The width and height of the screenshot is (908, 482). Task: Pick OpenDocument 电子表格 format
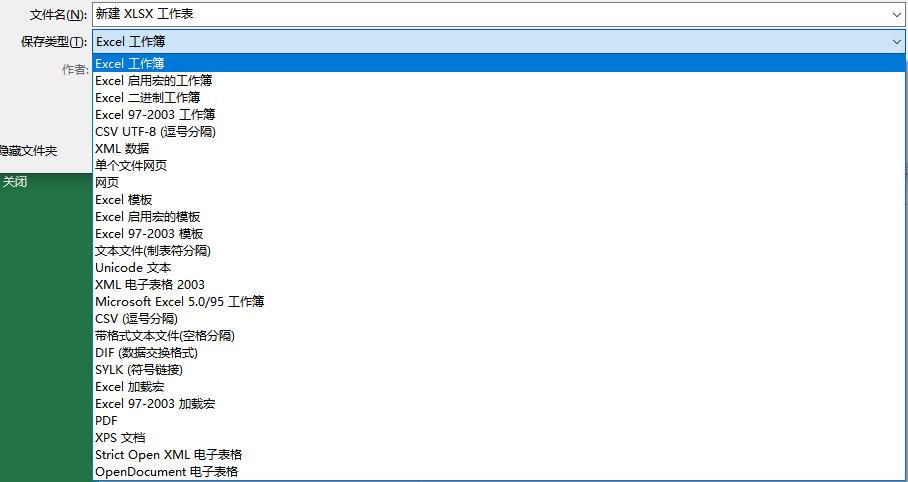click(499, 471)
